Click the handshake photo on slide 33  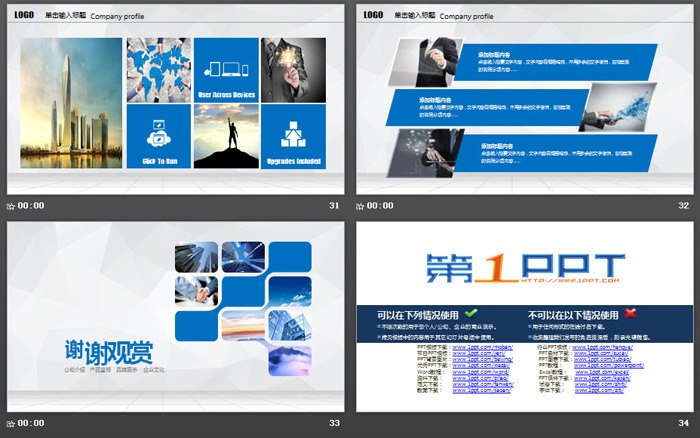[196, 291]
